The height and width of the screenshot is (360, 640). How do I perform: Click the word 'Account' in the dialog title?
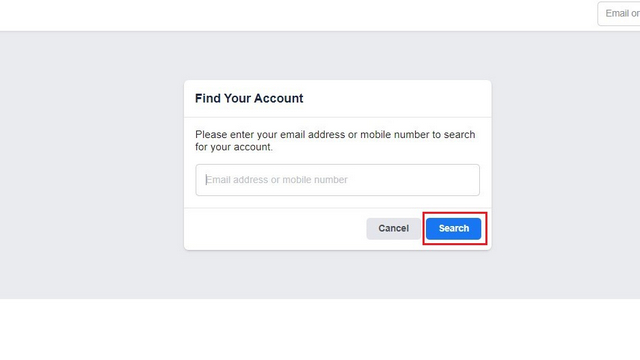click(281, 98)
